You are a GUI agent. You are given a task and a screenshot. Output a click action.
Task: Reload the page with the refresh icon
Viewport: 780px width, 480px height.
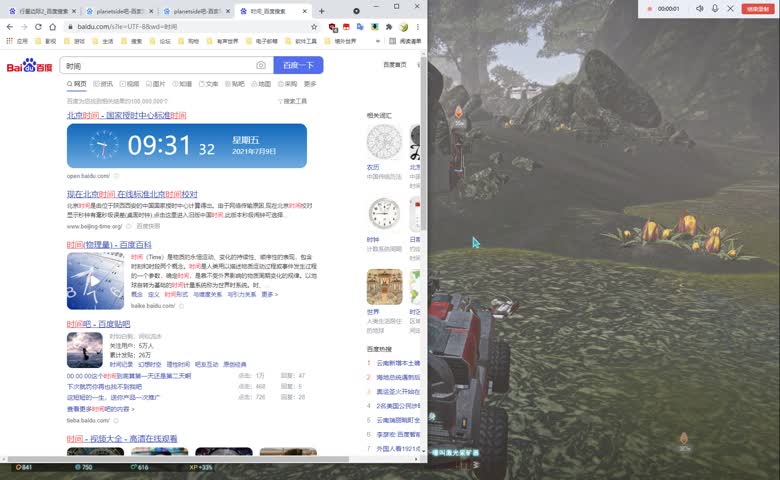[38, 26]
